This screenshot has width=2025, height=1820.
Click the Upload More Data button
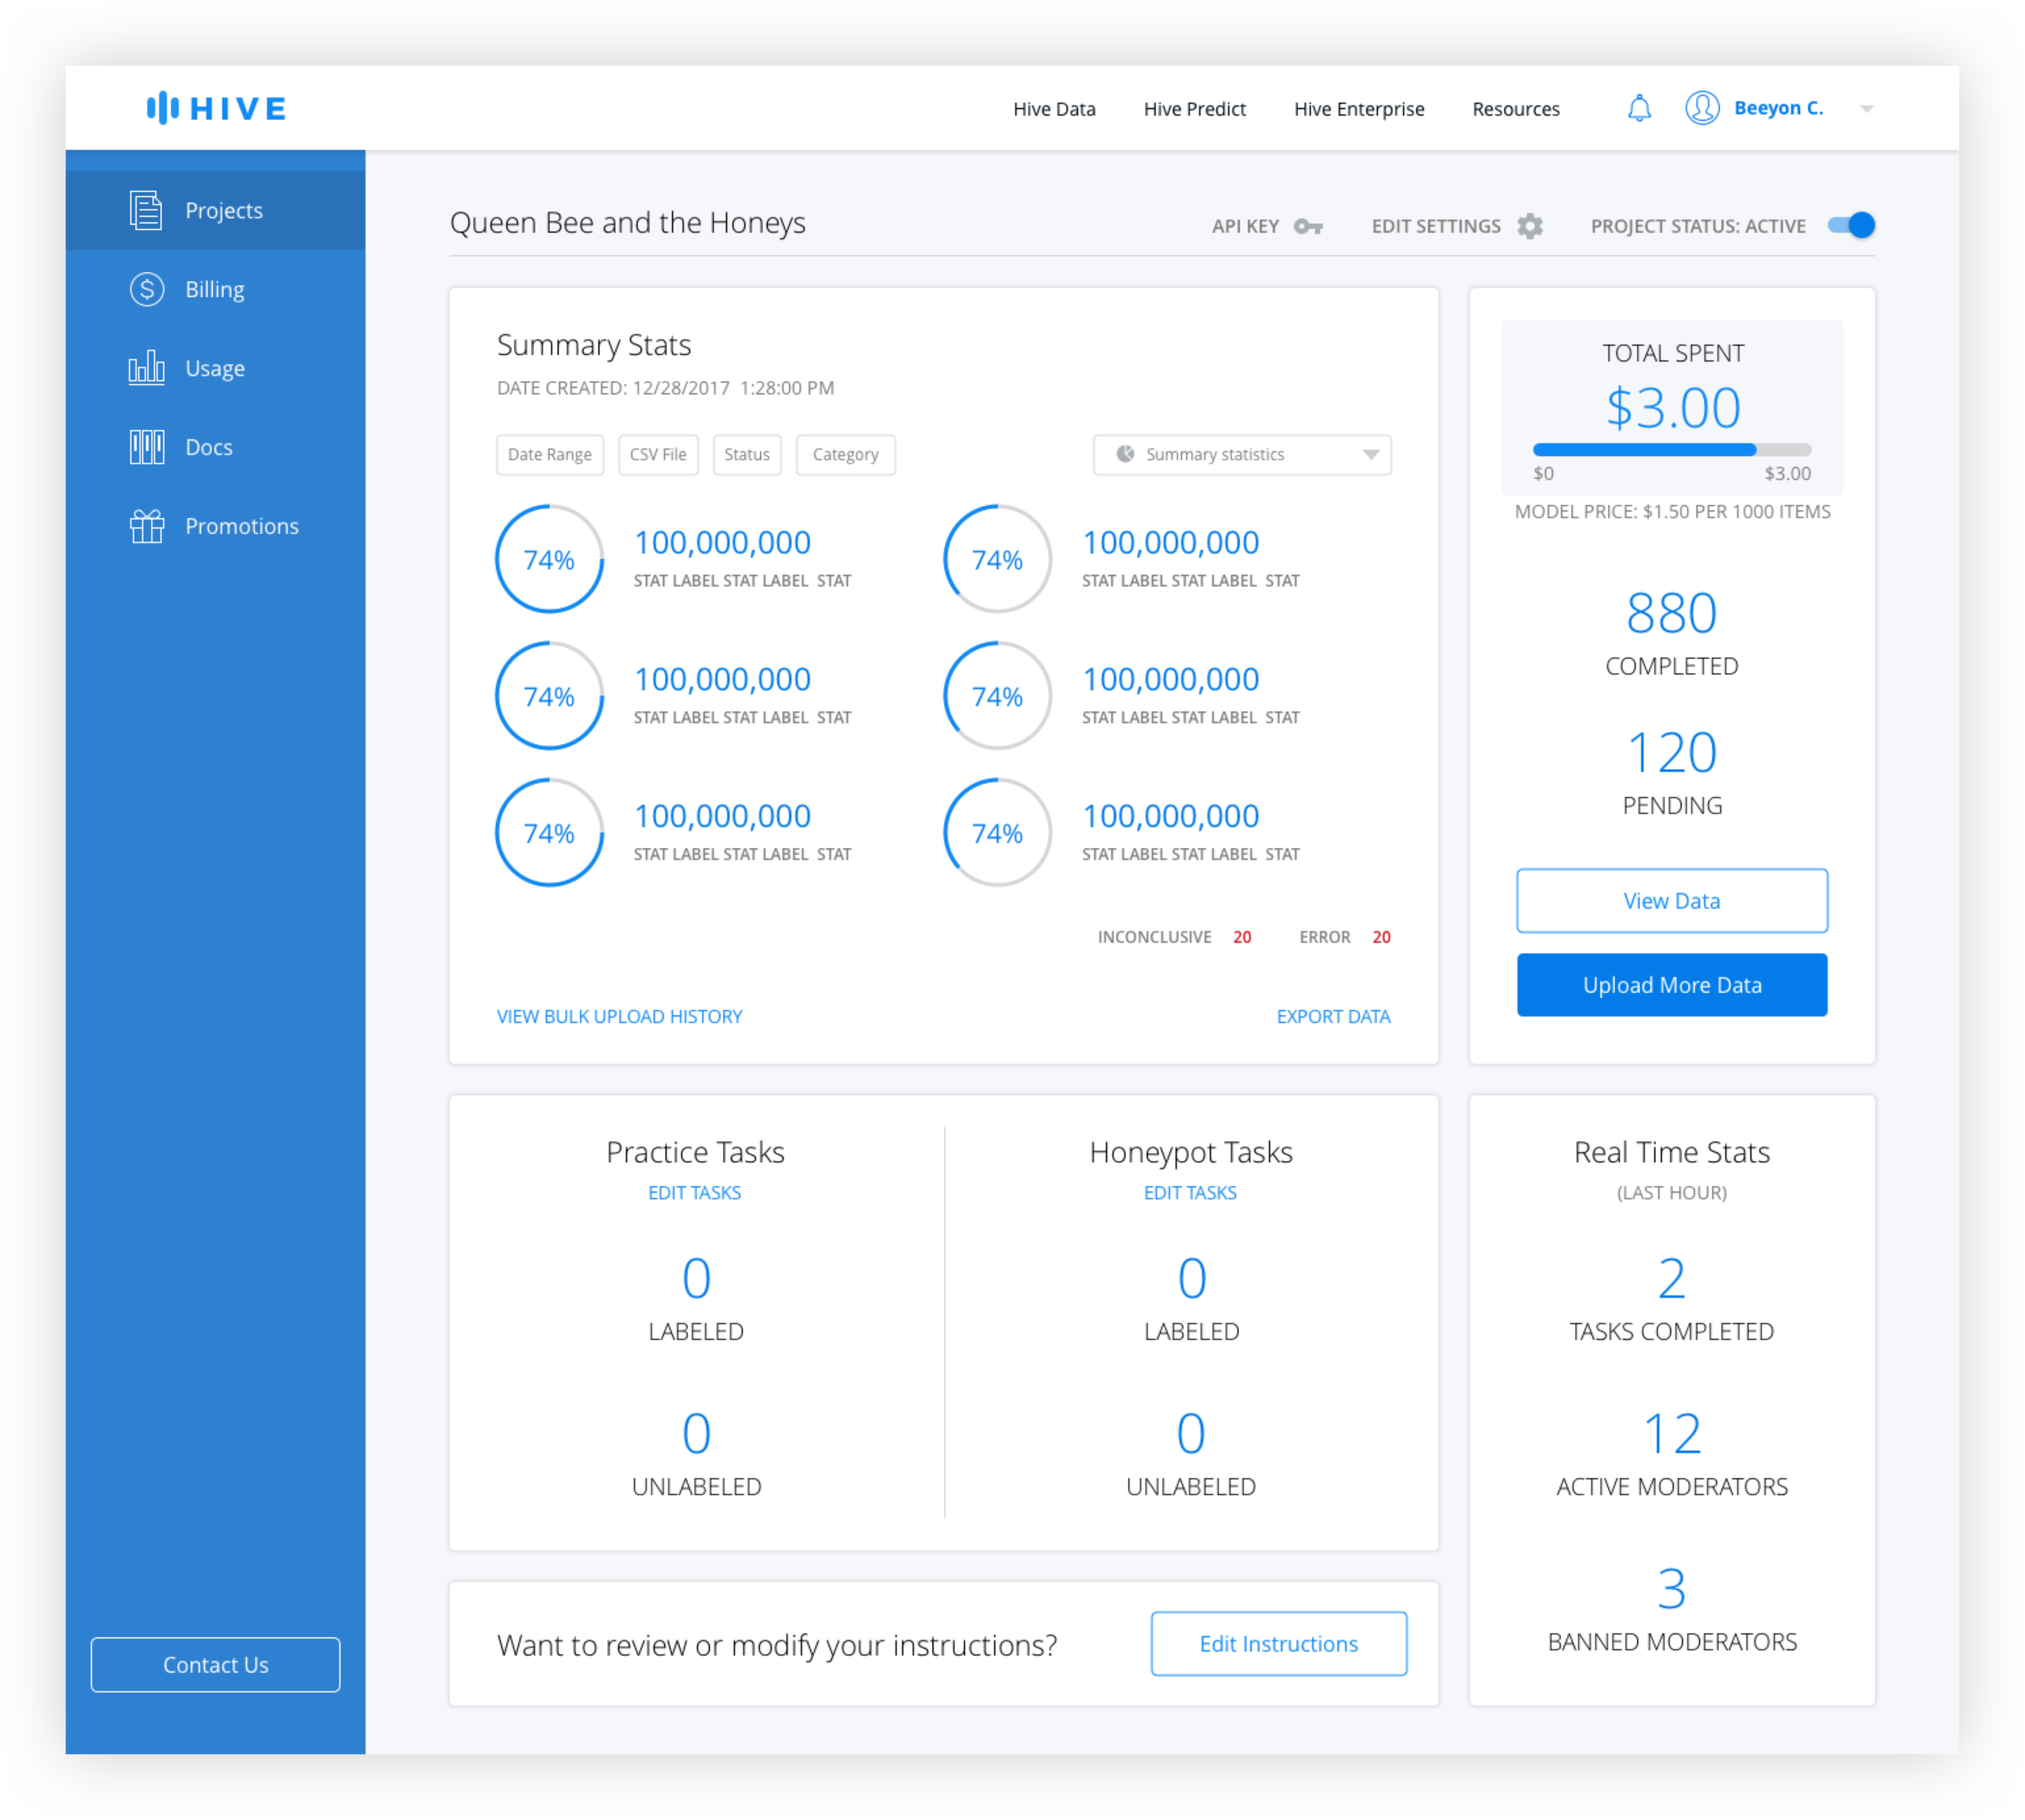[x=1672, y=985]
